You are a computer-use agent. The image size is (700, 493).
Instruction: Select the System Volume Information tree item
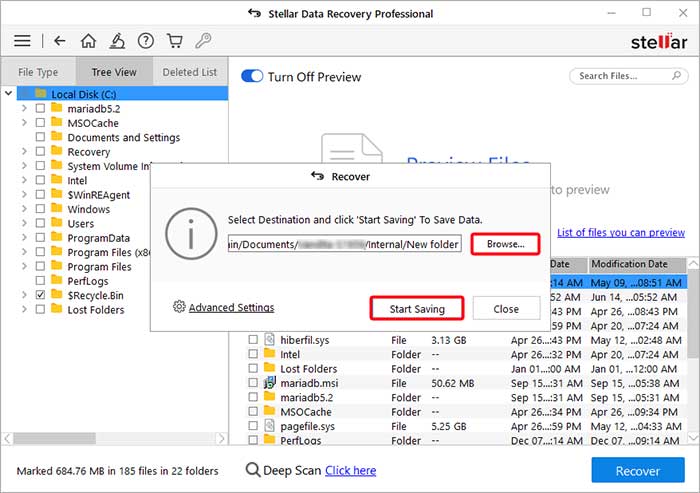(x=108, y=166)
